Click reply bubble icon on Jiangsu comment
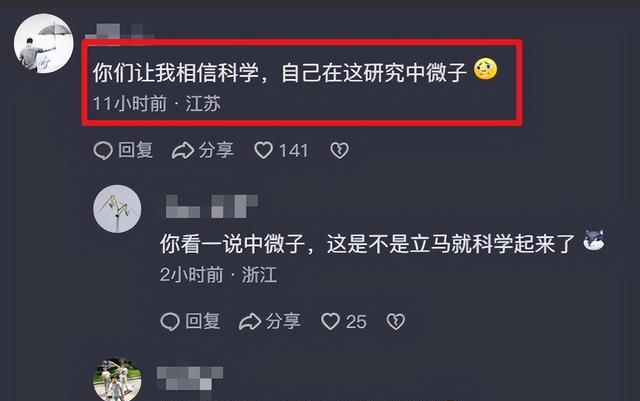Screen dimensions: 640x401 (x=103, y=151)
